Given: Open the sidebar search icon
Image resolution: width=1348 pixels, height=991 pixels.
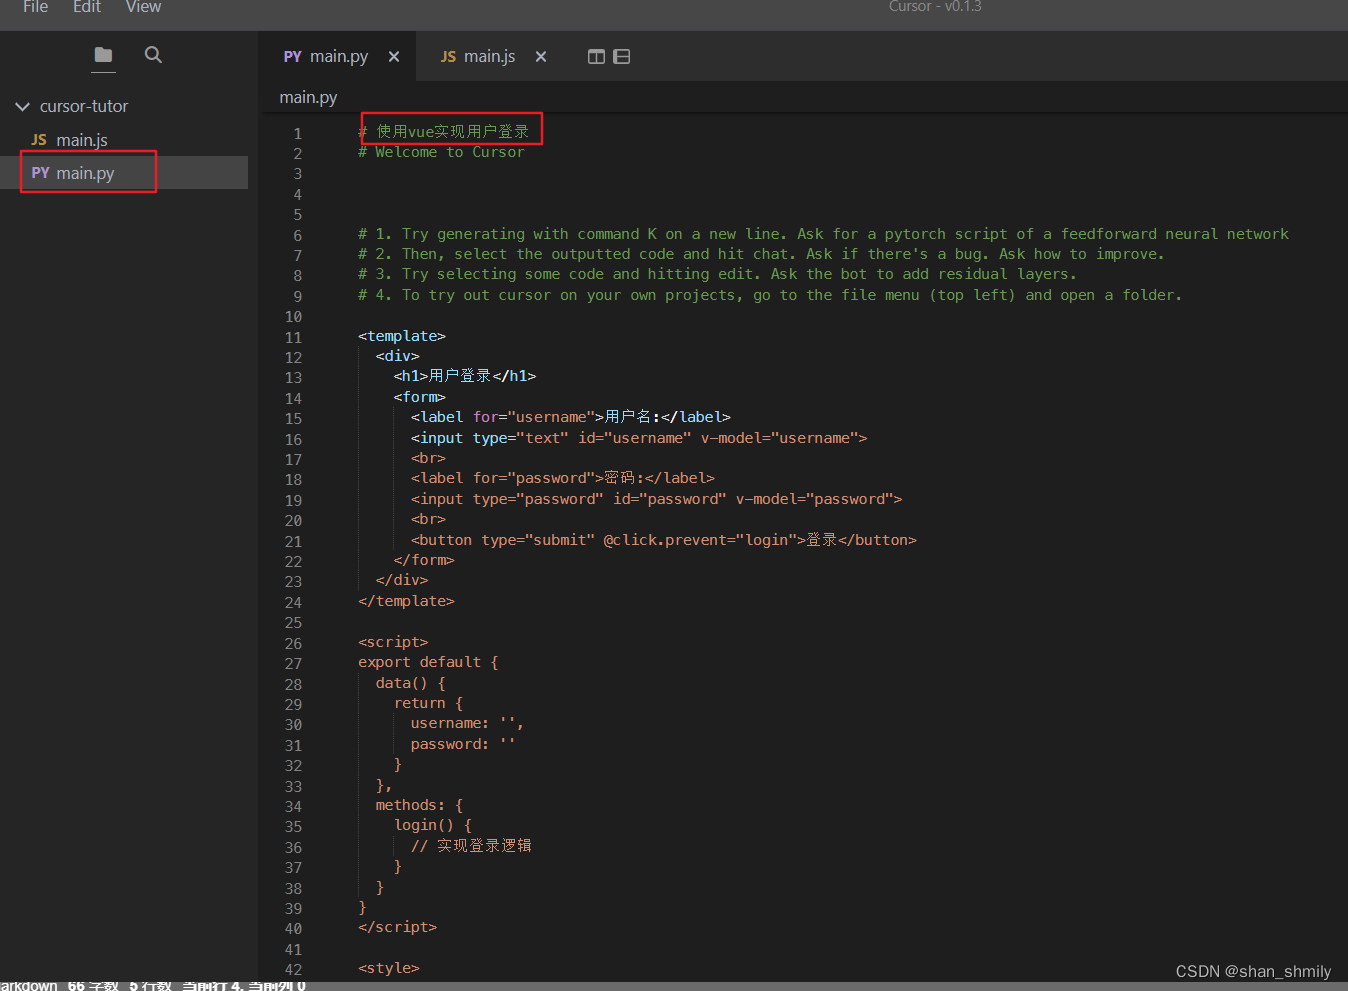Looking at the screenshot, I should point(153,55).
